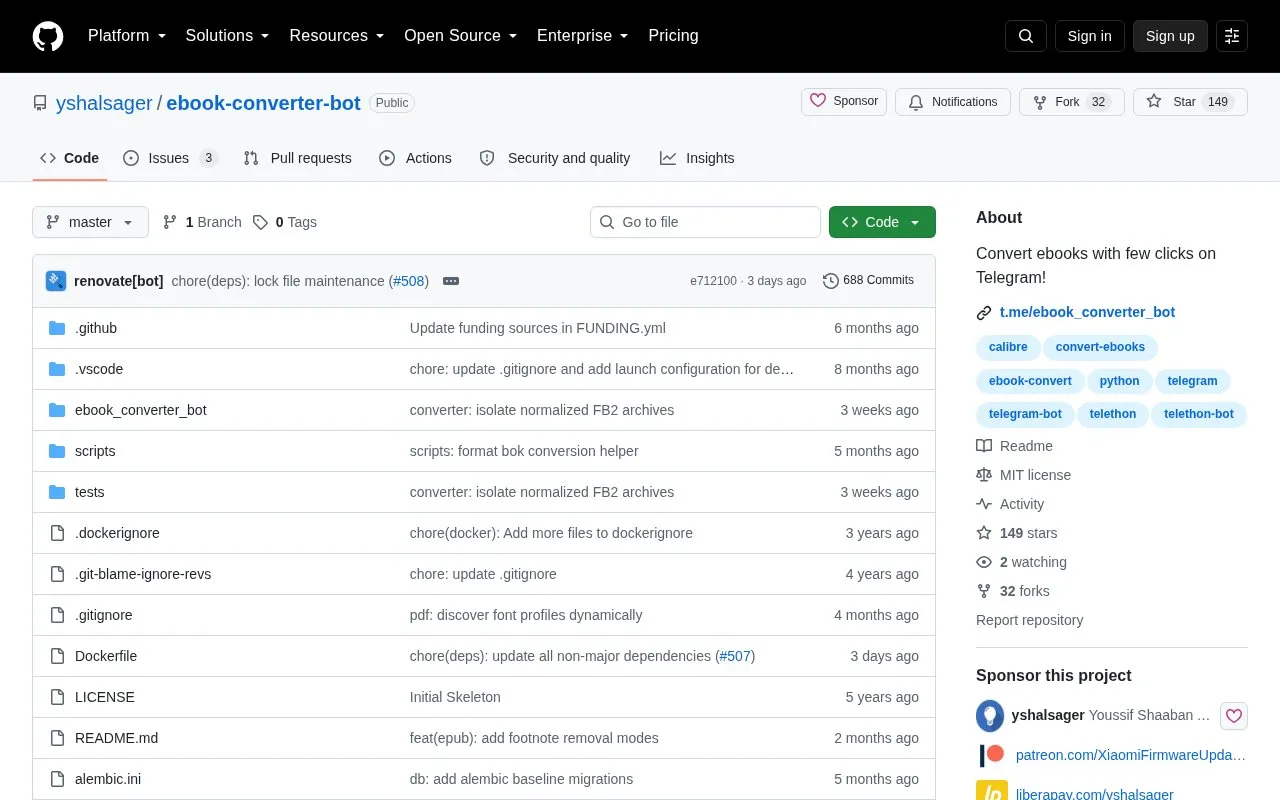
Task: Expand the Solutions dropdown
Action: pos(228,36)
